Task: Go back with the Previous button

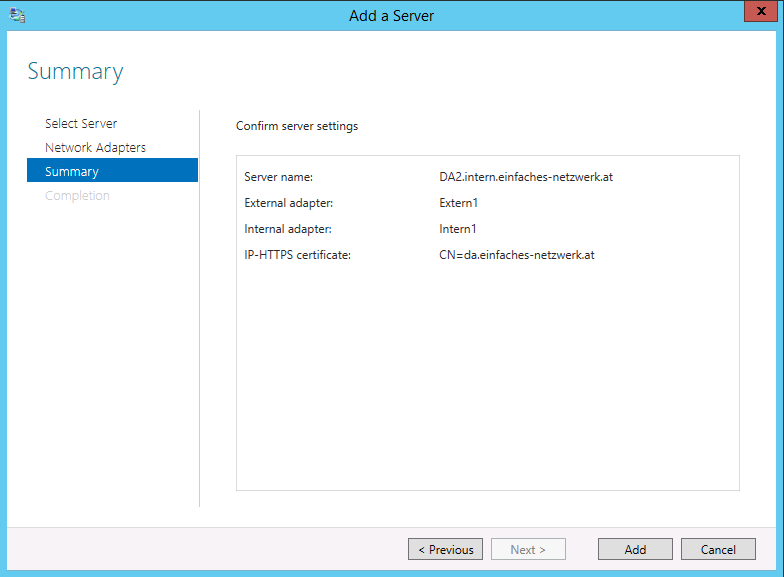Action: pos(446,549)
